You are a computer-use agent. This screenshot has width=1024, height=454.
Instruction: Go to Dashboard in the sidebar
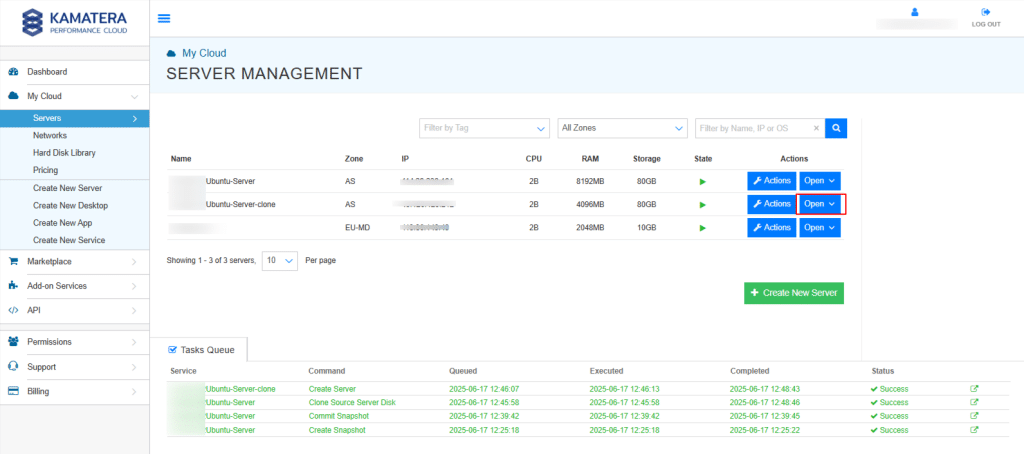(x=47, y=72)
